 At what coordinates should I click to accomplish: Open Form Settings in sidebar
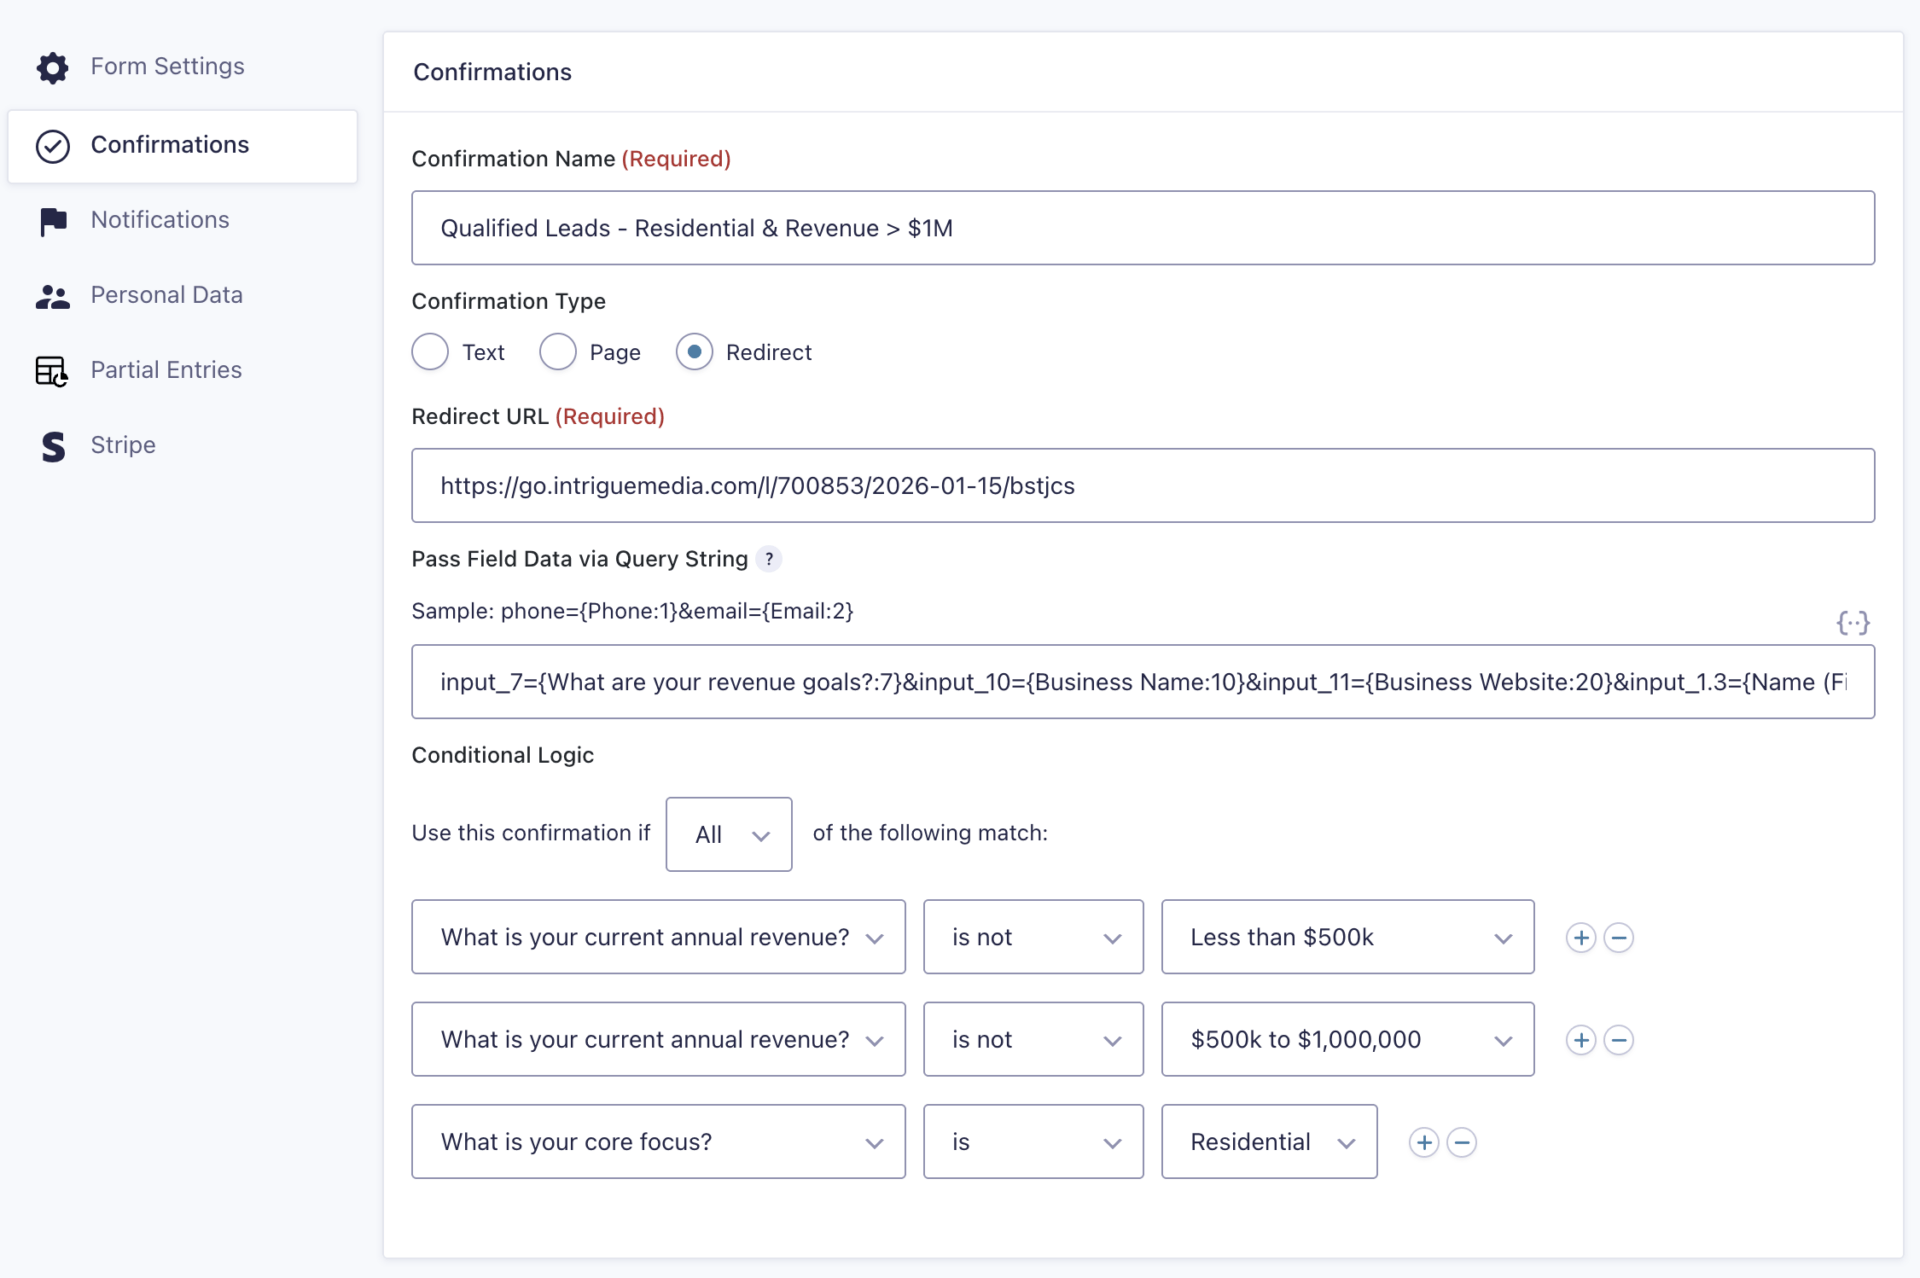pyautogui.click(x=166, y=66)
